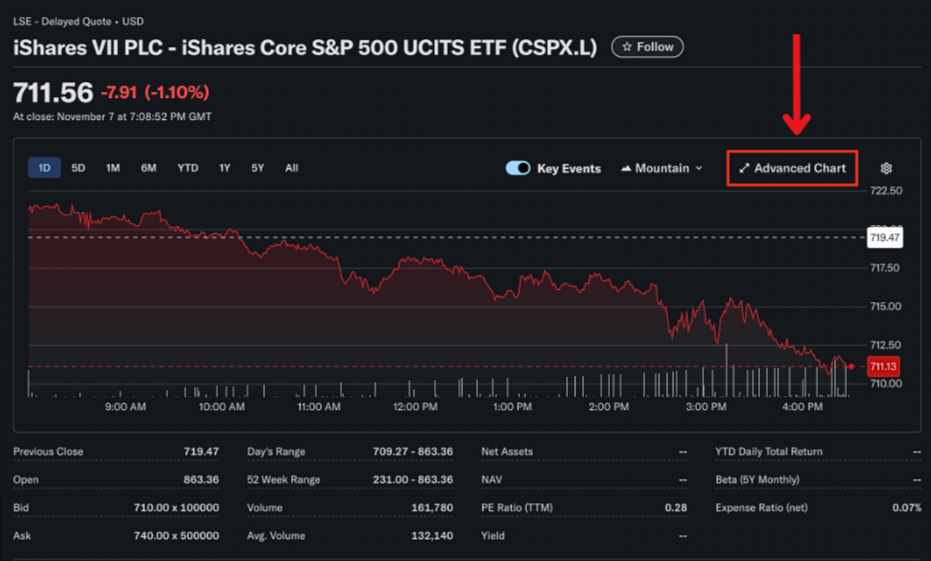The height and width of the screenshot is (561, 931).
Task: Show the 5Y chart range
Action: [x=257, y=168]
